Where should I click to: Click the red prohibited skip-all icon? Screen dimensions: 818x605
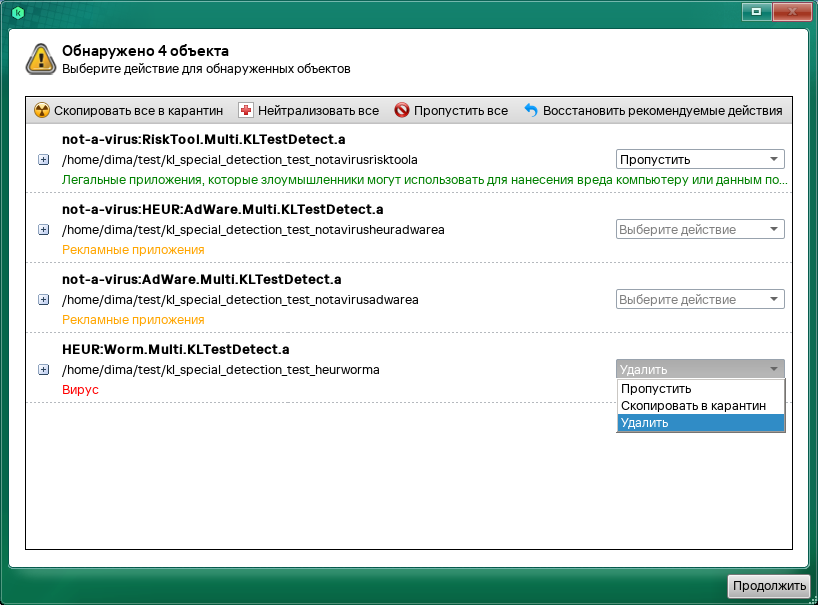[402, 111]
